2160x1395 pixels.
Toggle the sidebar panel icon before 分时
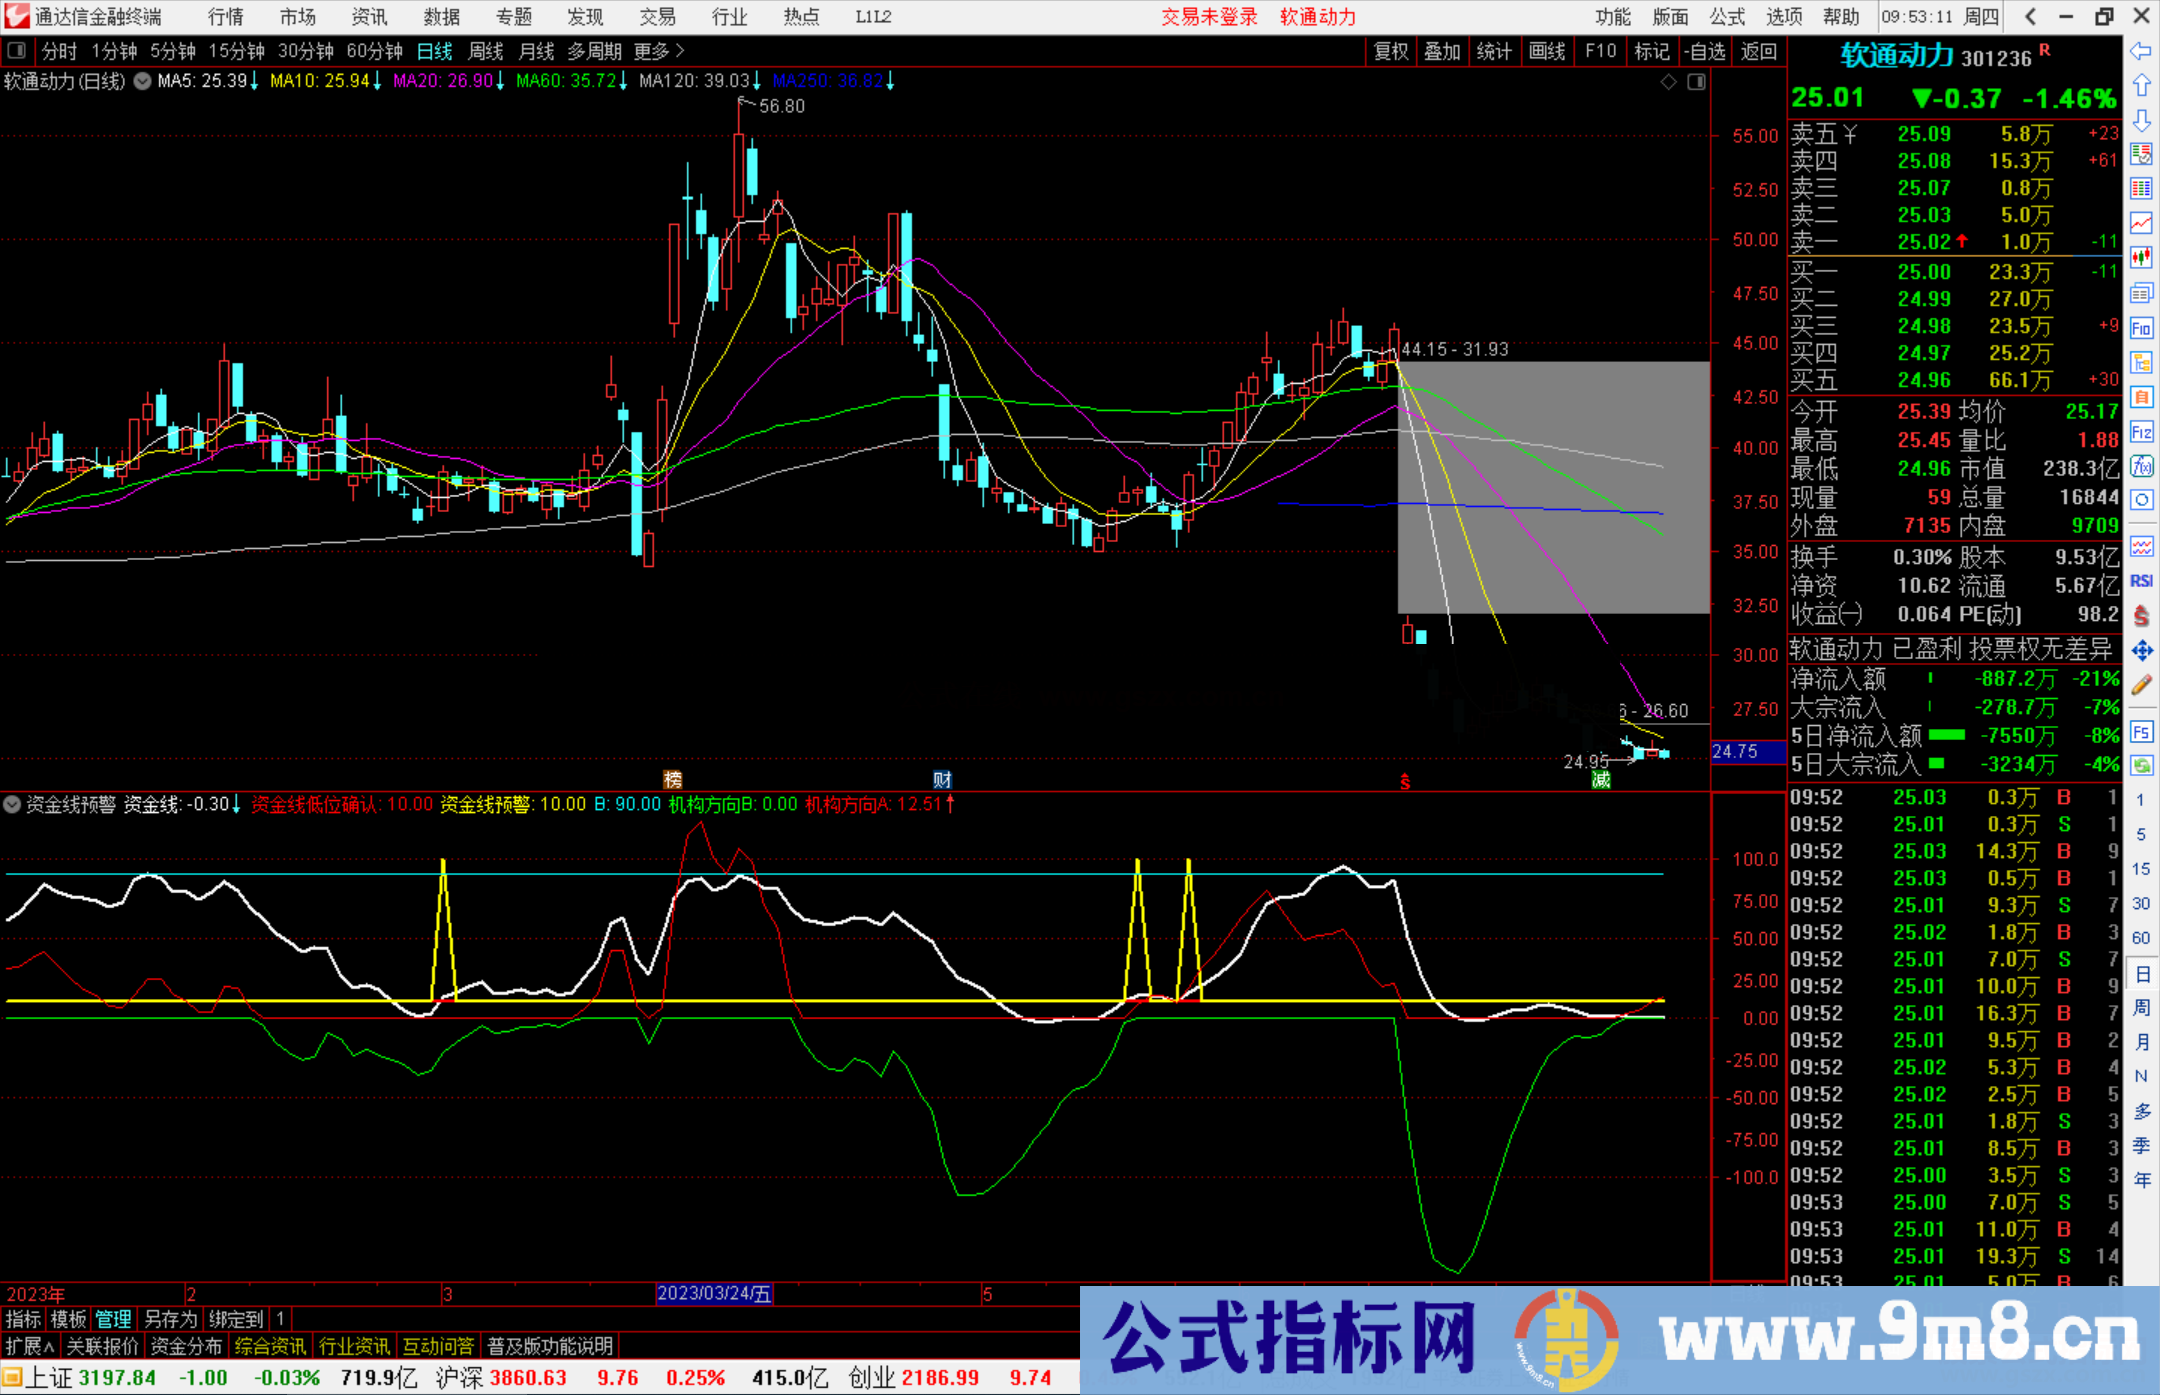[17, 51]
